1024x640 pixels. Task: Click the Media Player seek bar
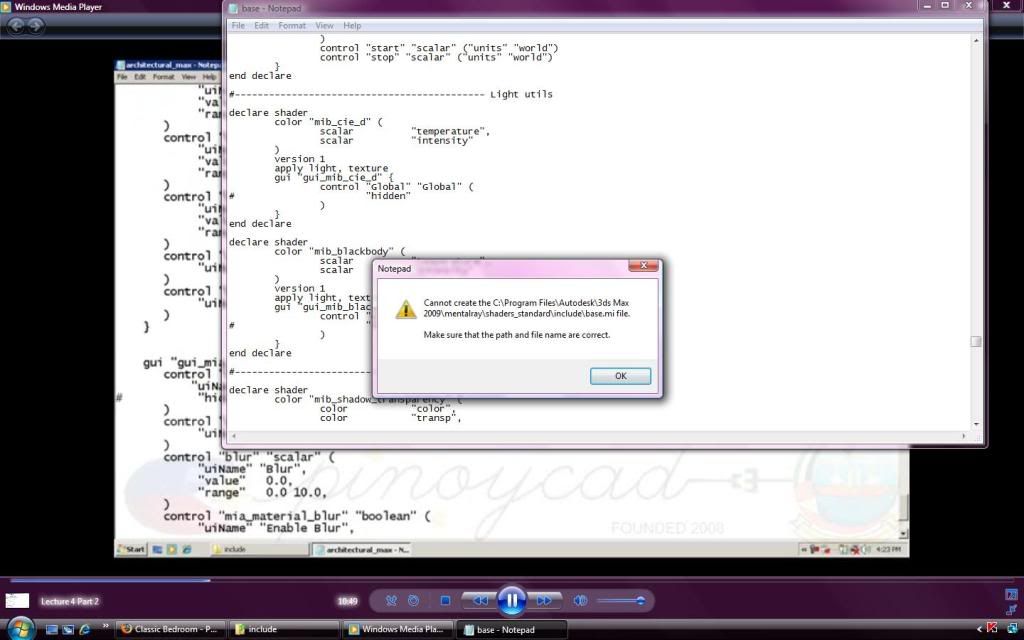(x=512, y=579)
